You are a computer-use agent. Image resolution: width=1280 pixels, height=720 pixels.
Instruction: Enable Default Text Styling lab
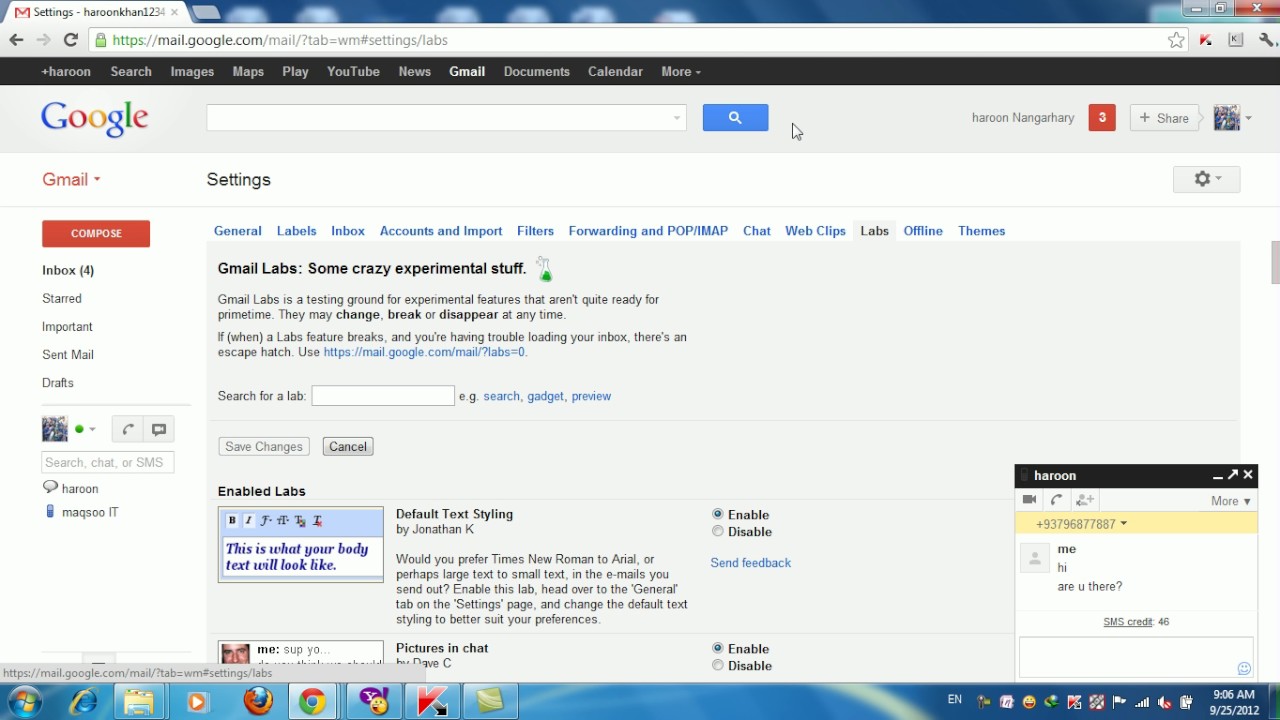tap(717, 514)
